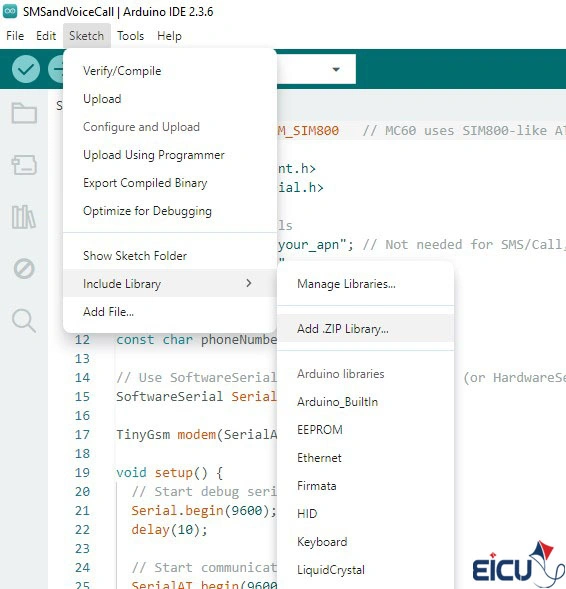Include the LiquidCrystal library

365,570
